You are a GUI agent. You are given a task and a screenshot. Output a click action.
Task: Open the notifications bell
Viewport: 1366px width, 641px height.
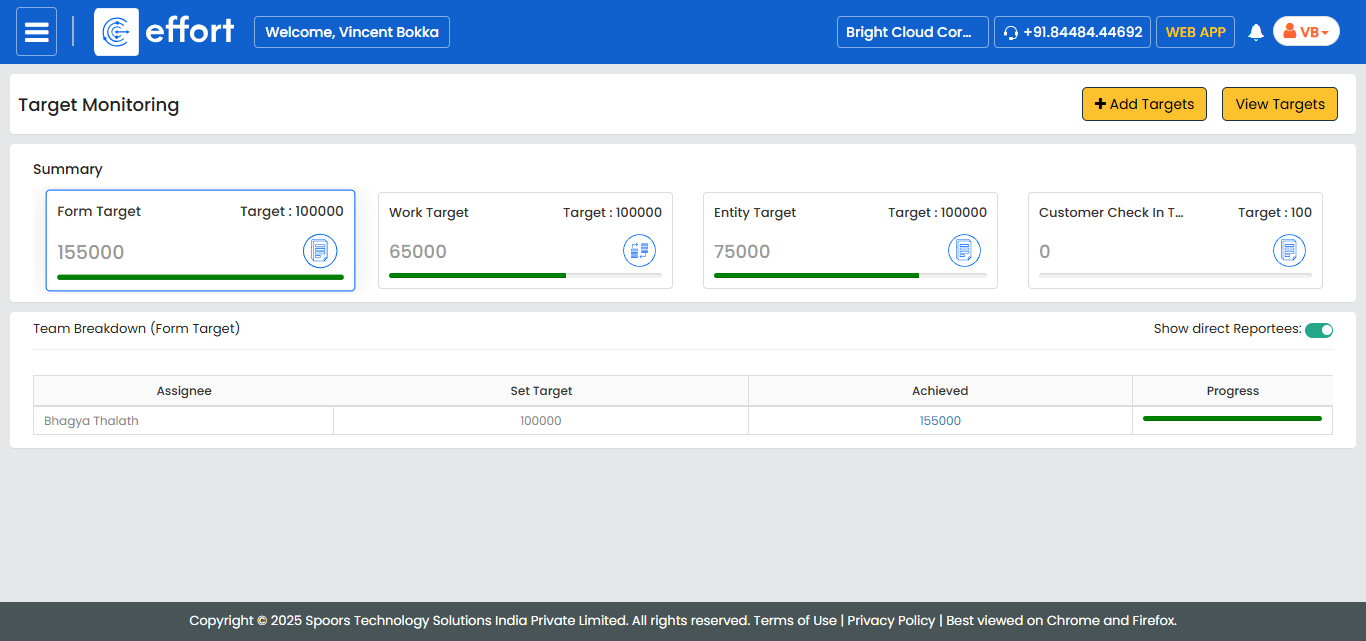click(x=1256, y=32)
